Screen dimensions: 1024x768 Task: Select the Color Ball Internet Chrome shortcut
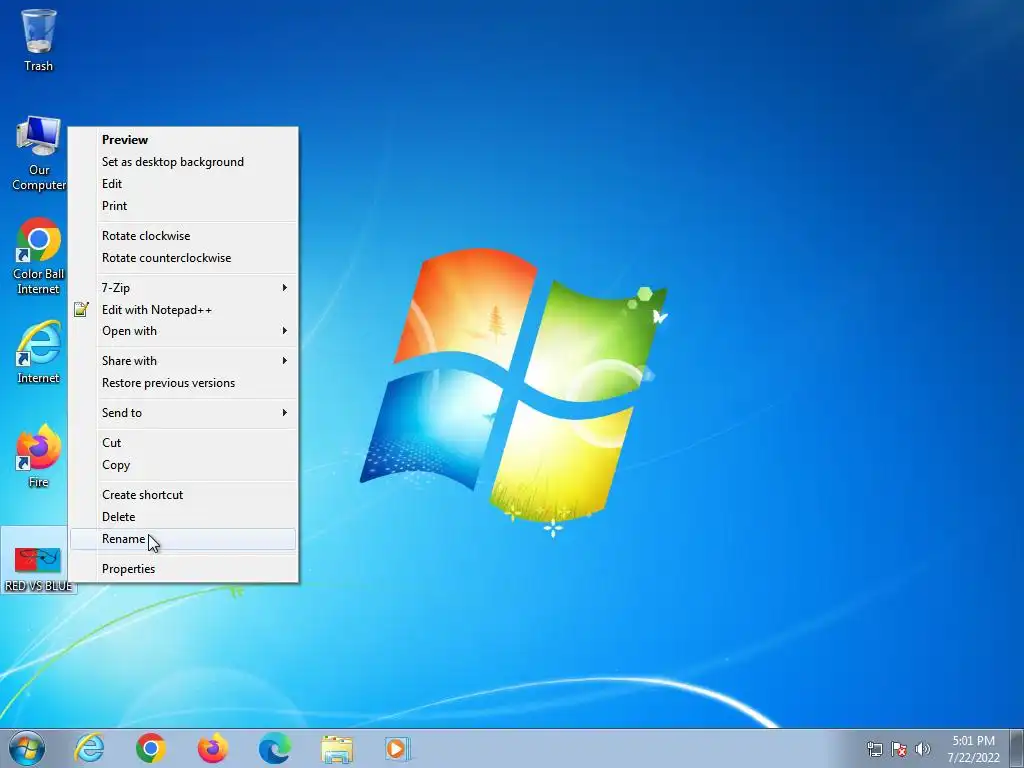tap(39, 256)
